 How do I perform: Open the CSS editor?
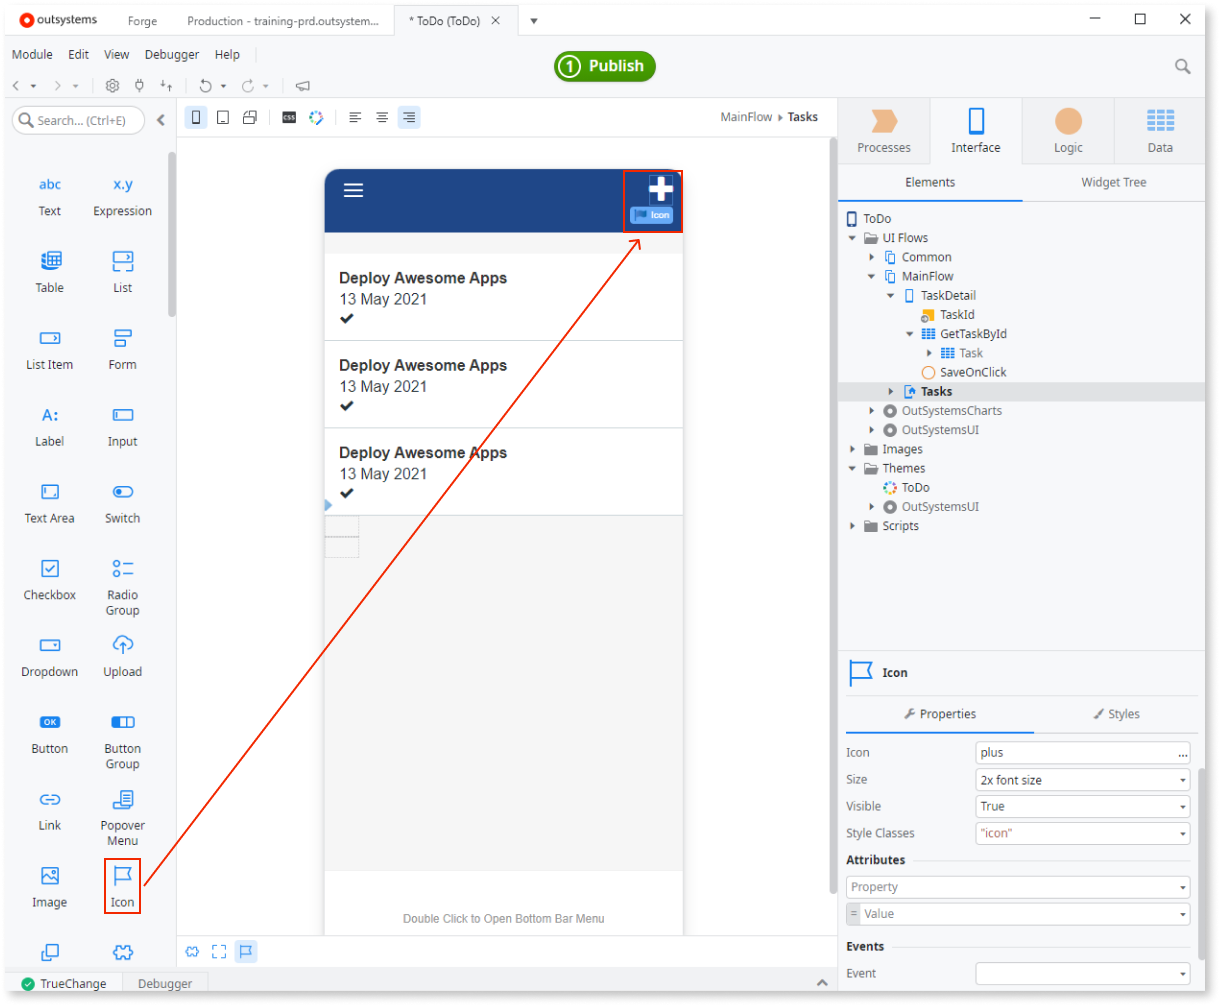288,117
